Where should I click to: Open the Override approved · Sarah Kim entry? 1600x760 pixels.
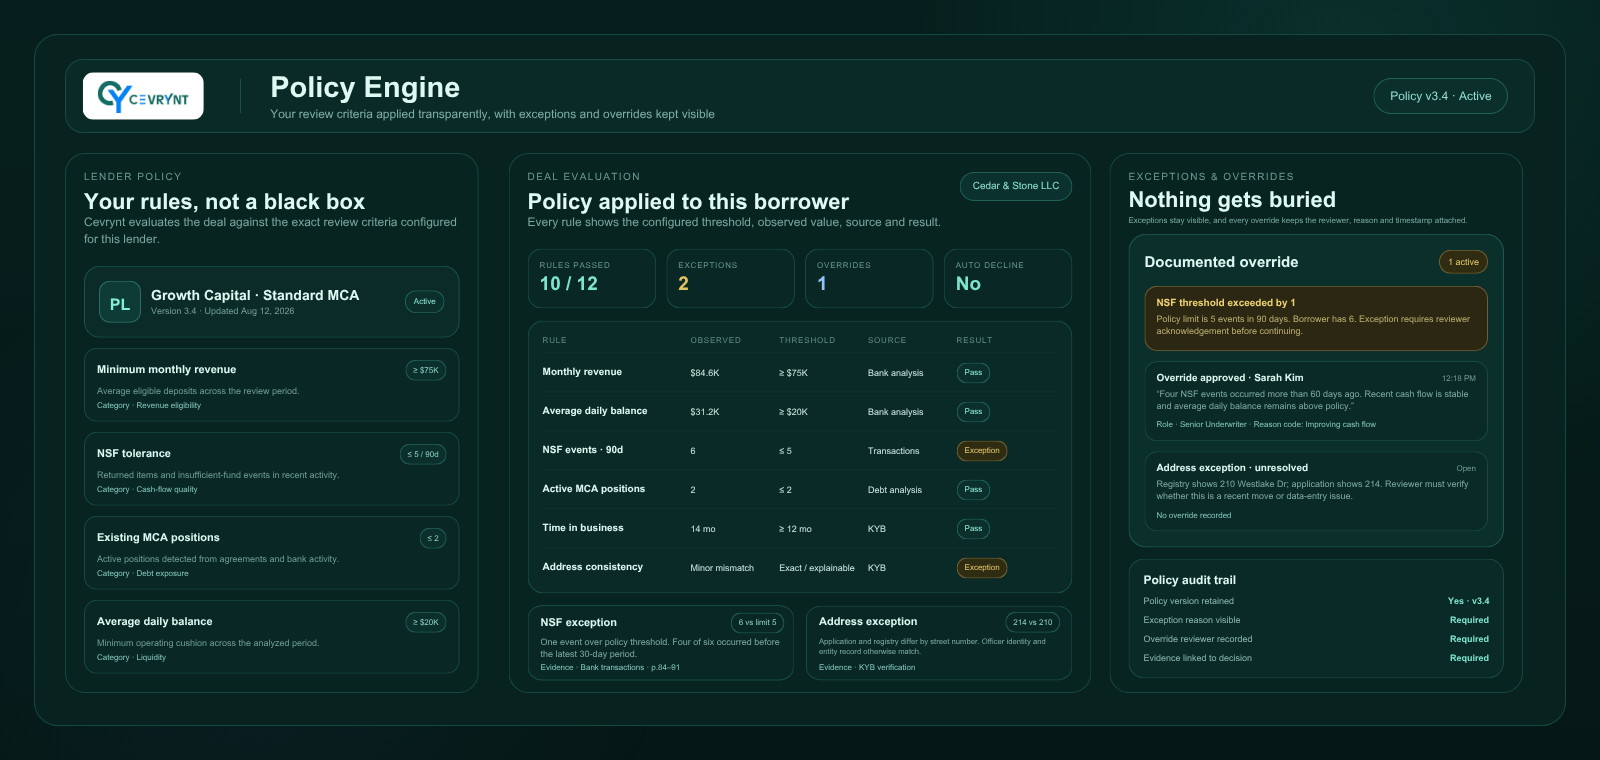[1316, 401]
